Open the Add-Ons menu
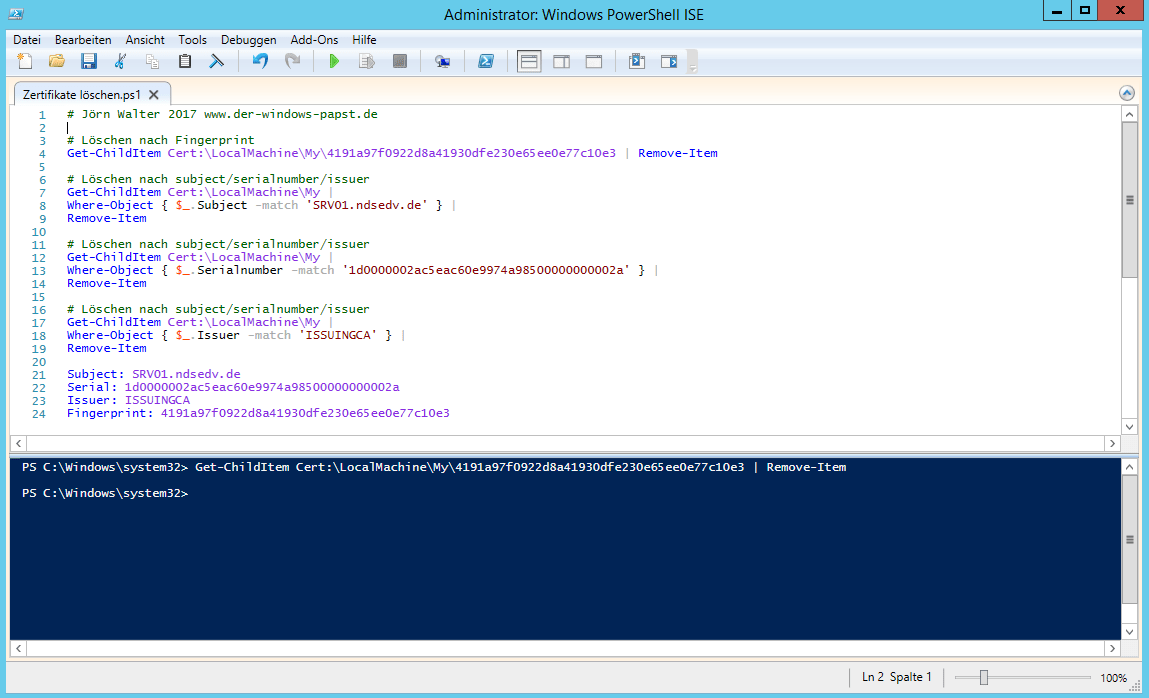 (x=313, y=39)
